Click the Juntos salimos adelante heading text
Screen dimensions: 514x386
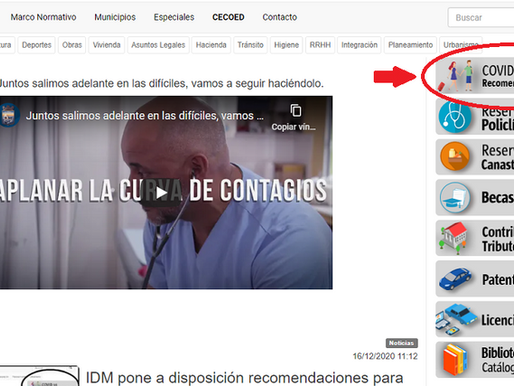coord(162,83)
